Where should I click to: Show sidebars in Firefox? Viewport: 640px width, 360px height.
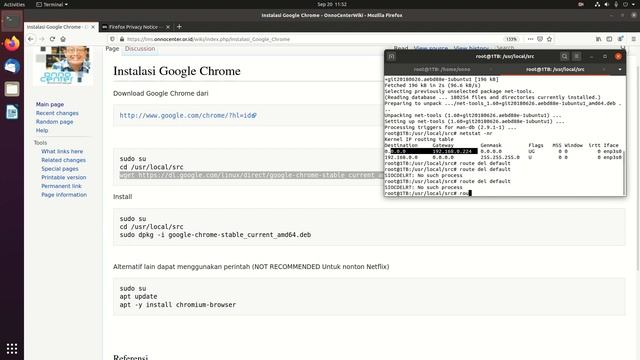click(609, 39)
